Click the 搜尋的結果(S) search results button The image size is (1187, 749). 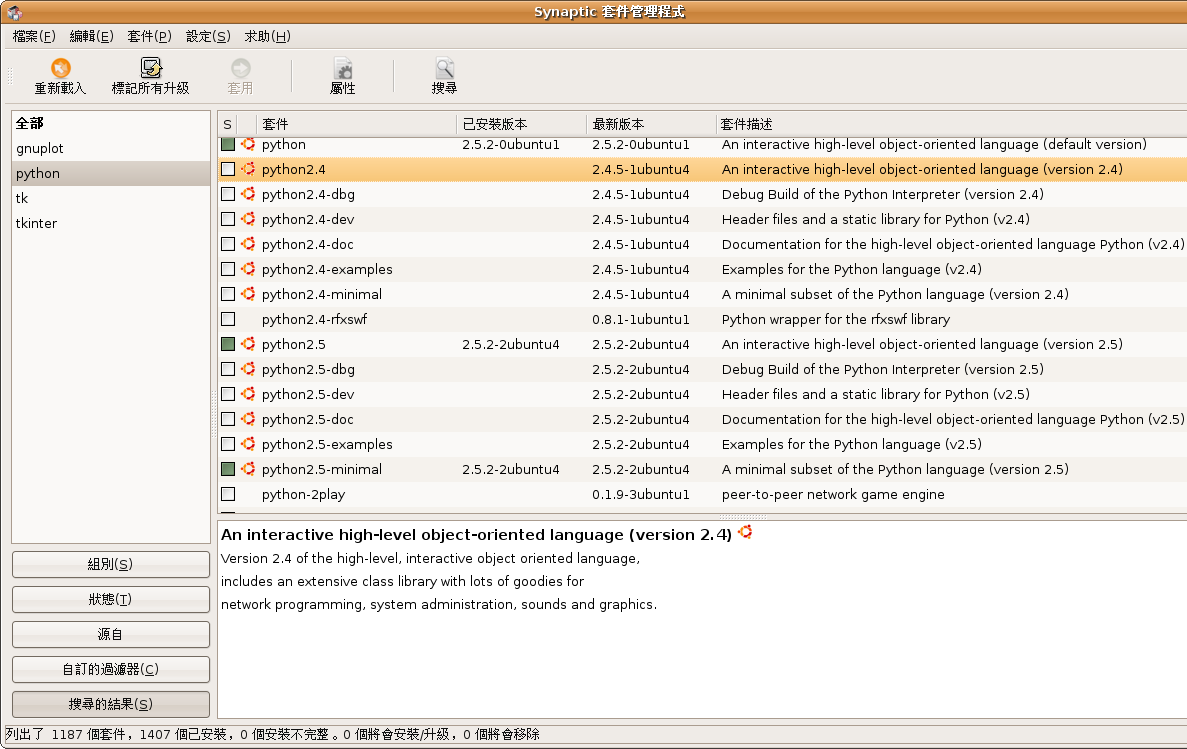click(x=111, y=704)
